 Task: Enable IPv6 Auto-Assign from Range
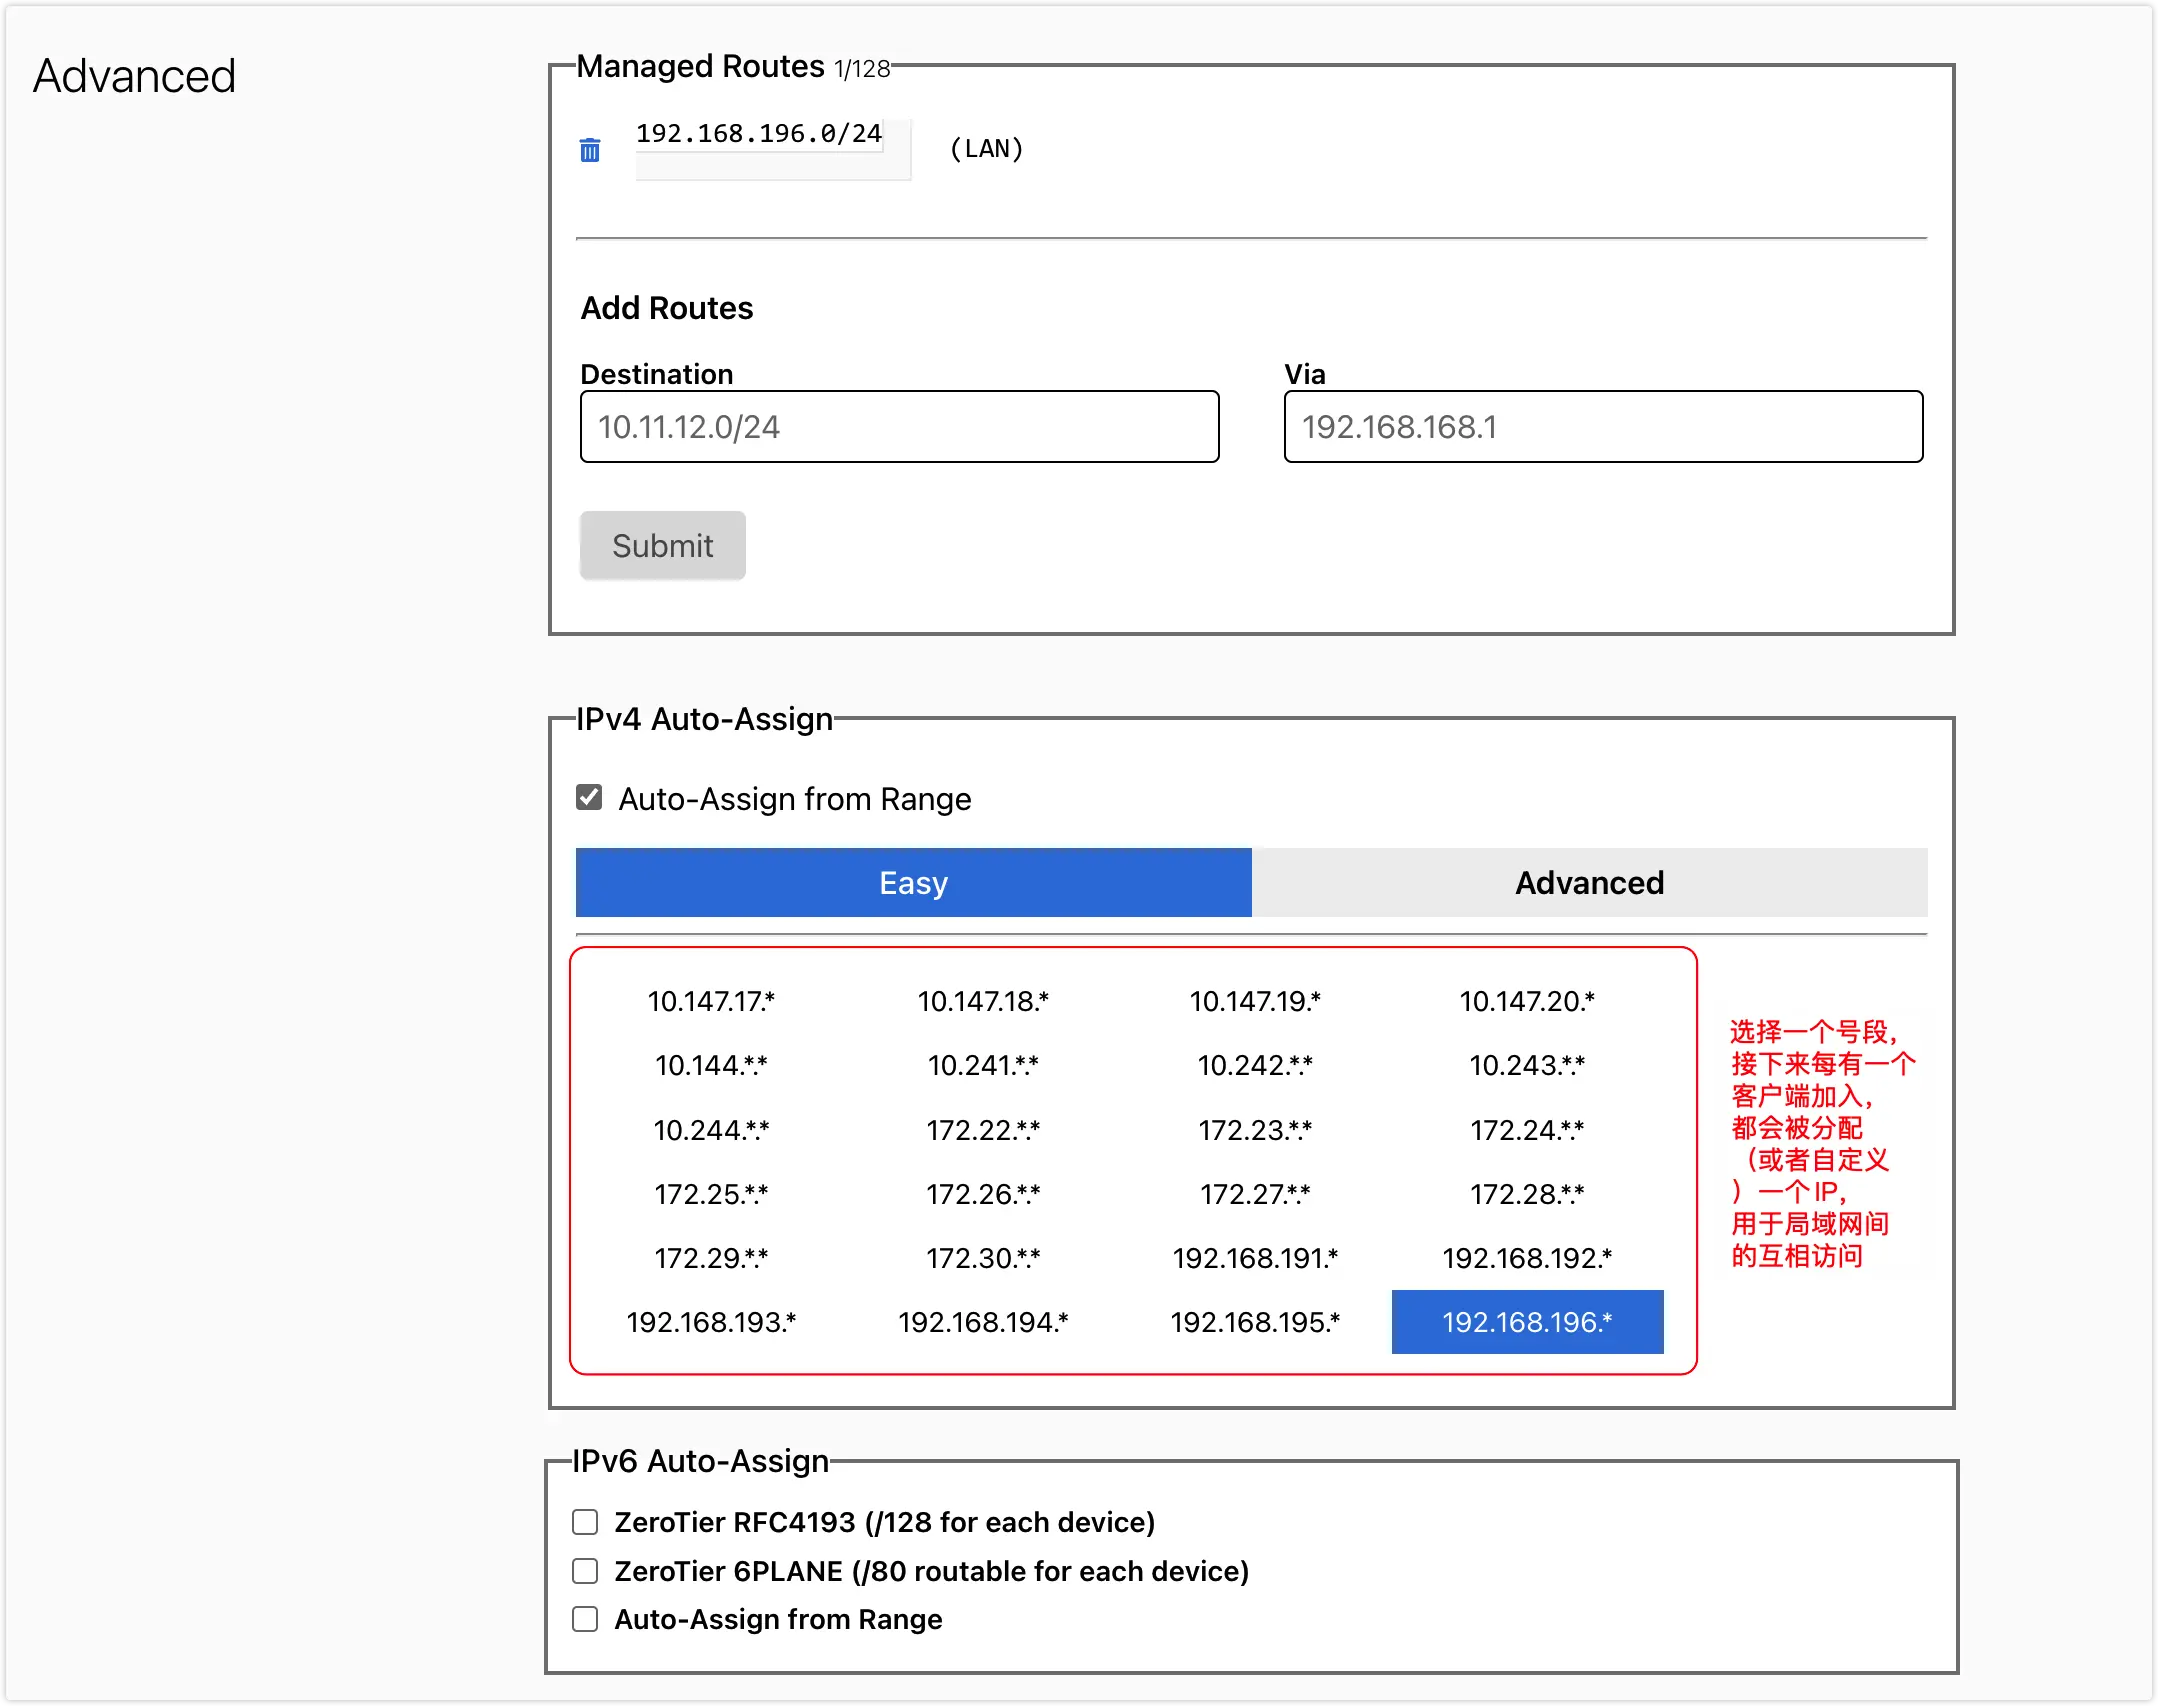tap(585, 1619)
